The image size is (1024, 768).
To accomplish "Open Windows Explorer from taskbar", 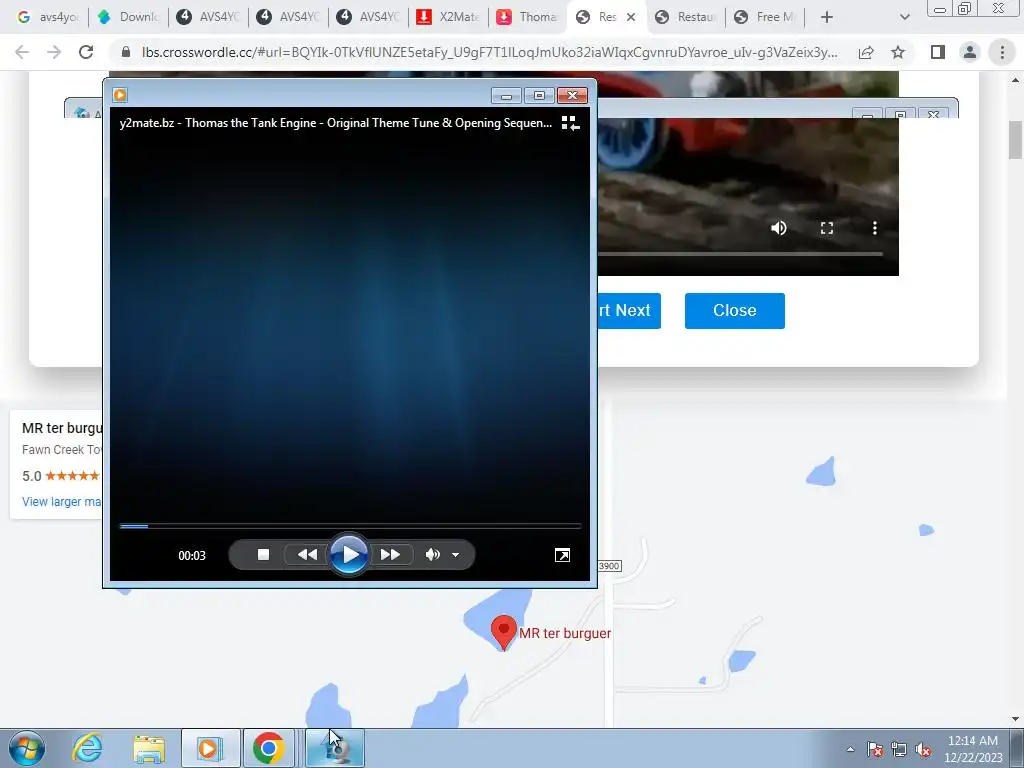I will coord(149,748).
